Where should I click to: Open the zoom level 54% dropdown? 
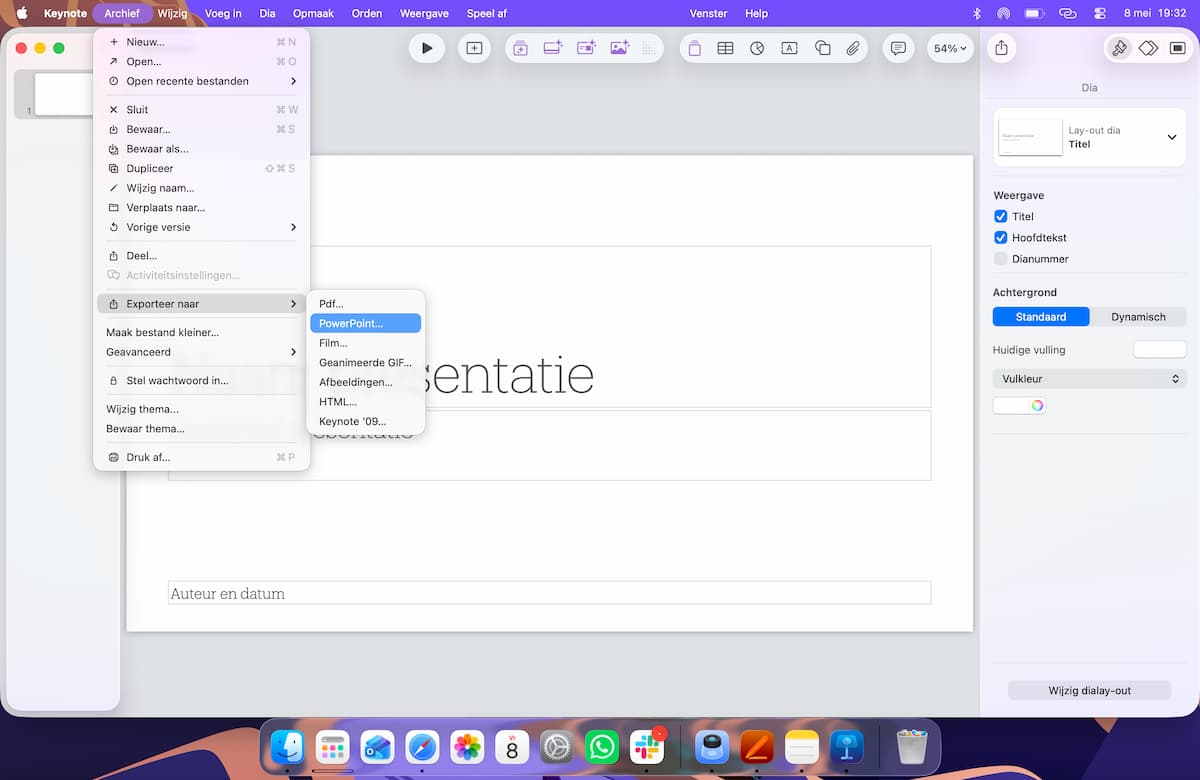(950, 48)
